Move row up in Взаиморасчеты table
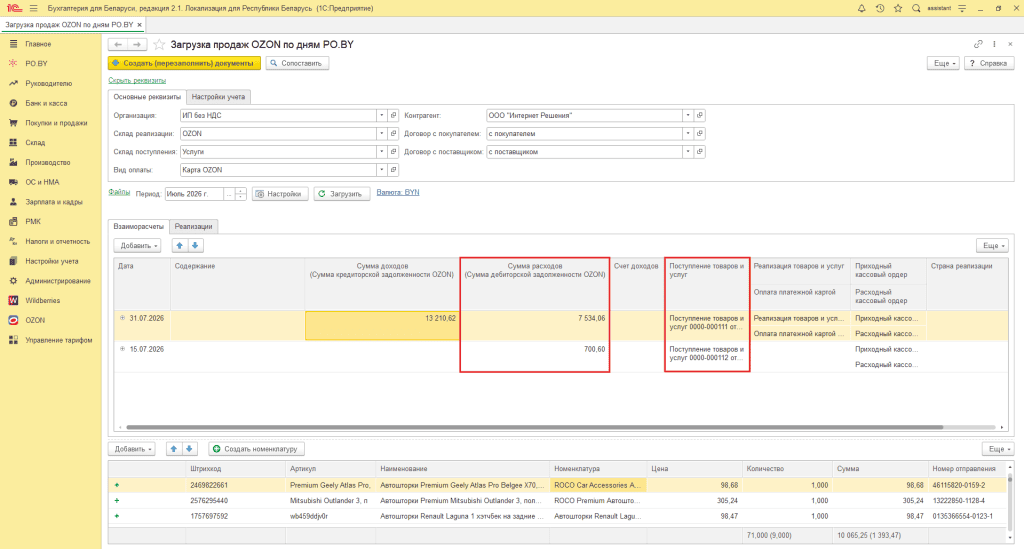Image resolution: width=1024 pixels, height=549 pixels. click(180, 245)
